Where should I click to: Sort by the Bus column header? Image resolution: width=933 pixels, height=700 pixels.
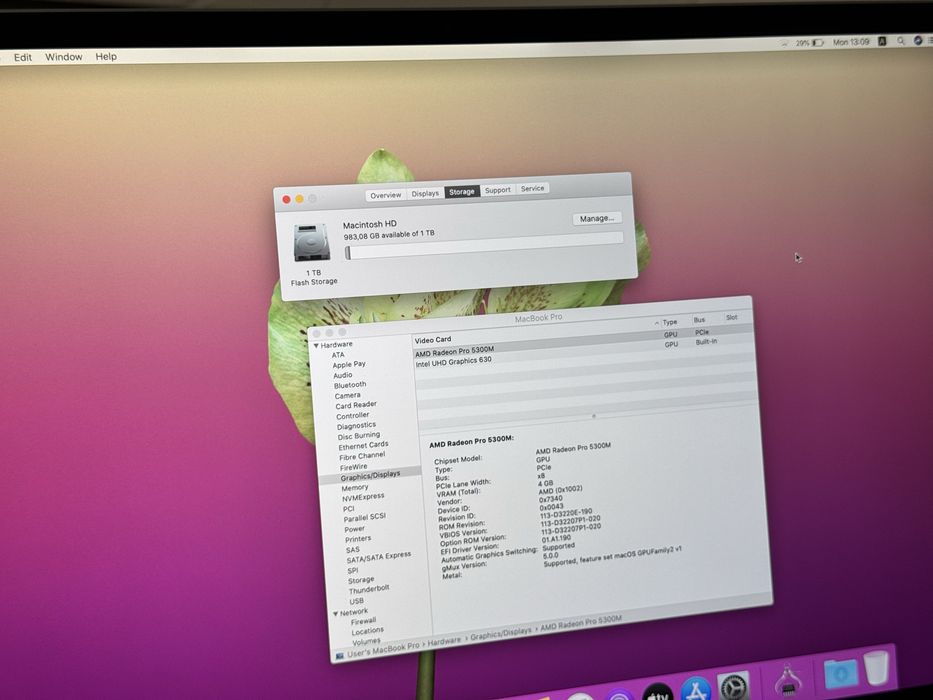(x=700, y=320)
